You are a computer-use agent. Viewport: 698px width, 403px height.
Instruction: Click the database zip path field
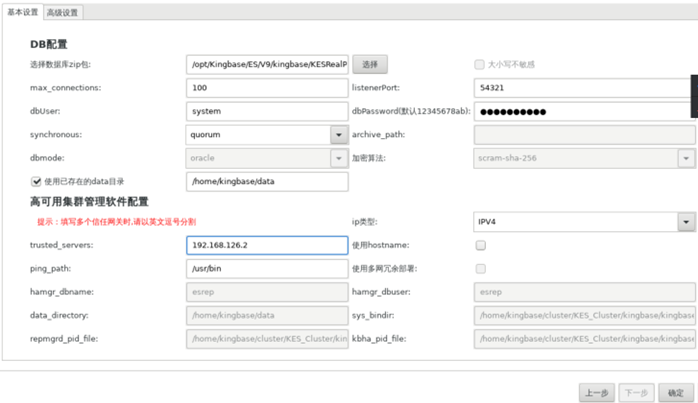266,64
